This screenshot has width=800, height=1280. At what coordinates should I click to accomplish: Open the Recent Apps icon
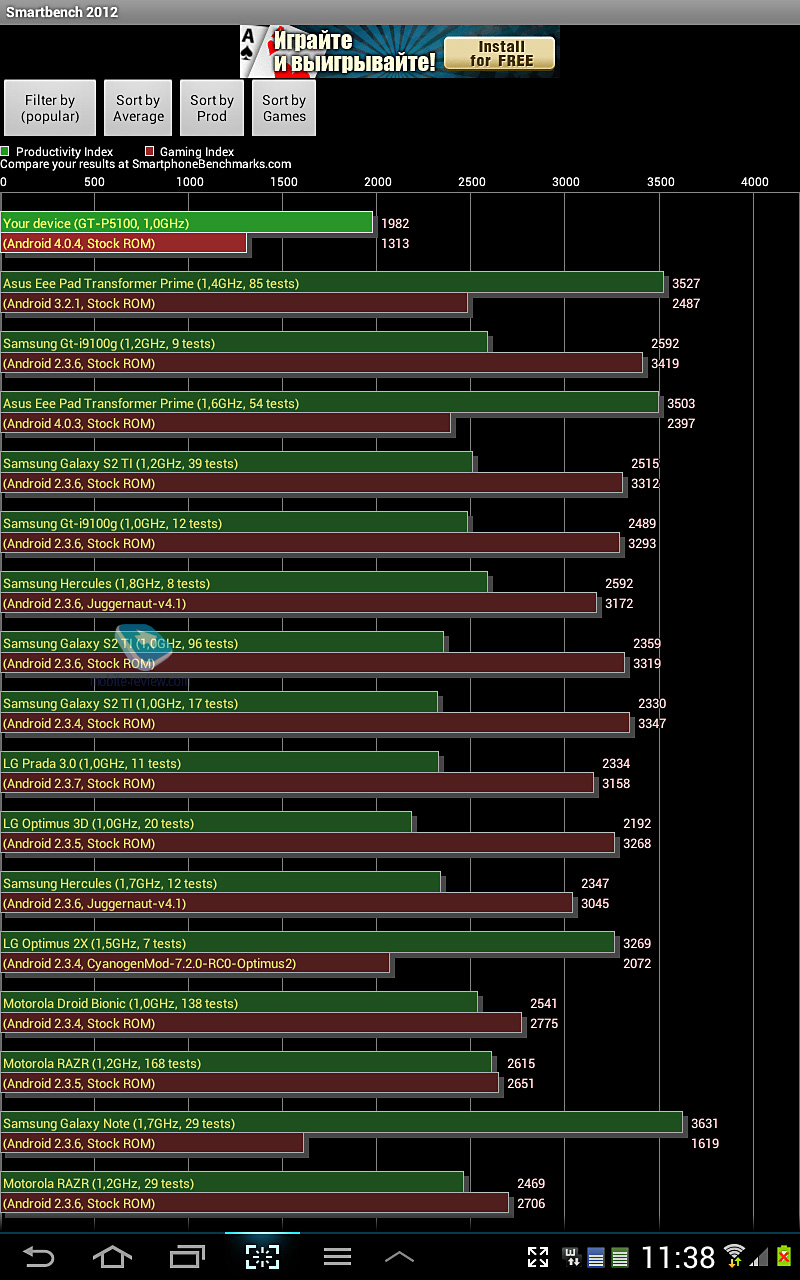[187, 1256]
